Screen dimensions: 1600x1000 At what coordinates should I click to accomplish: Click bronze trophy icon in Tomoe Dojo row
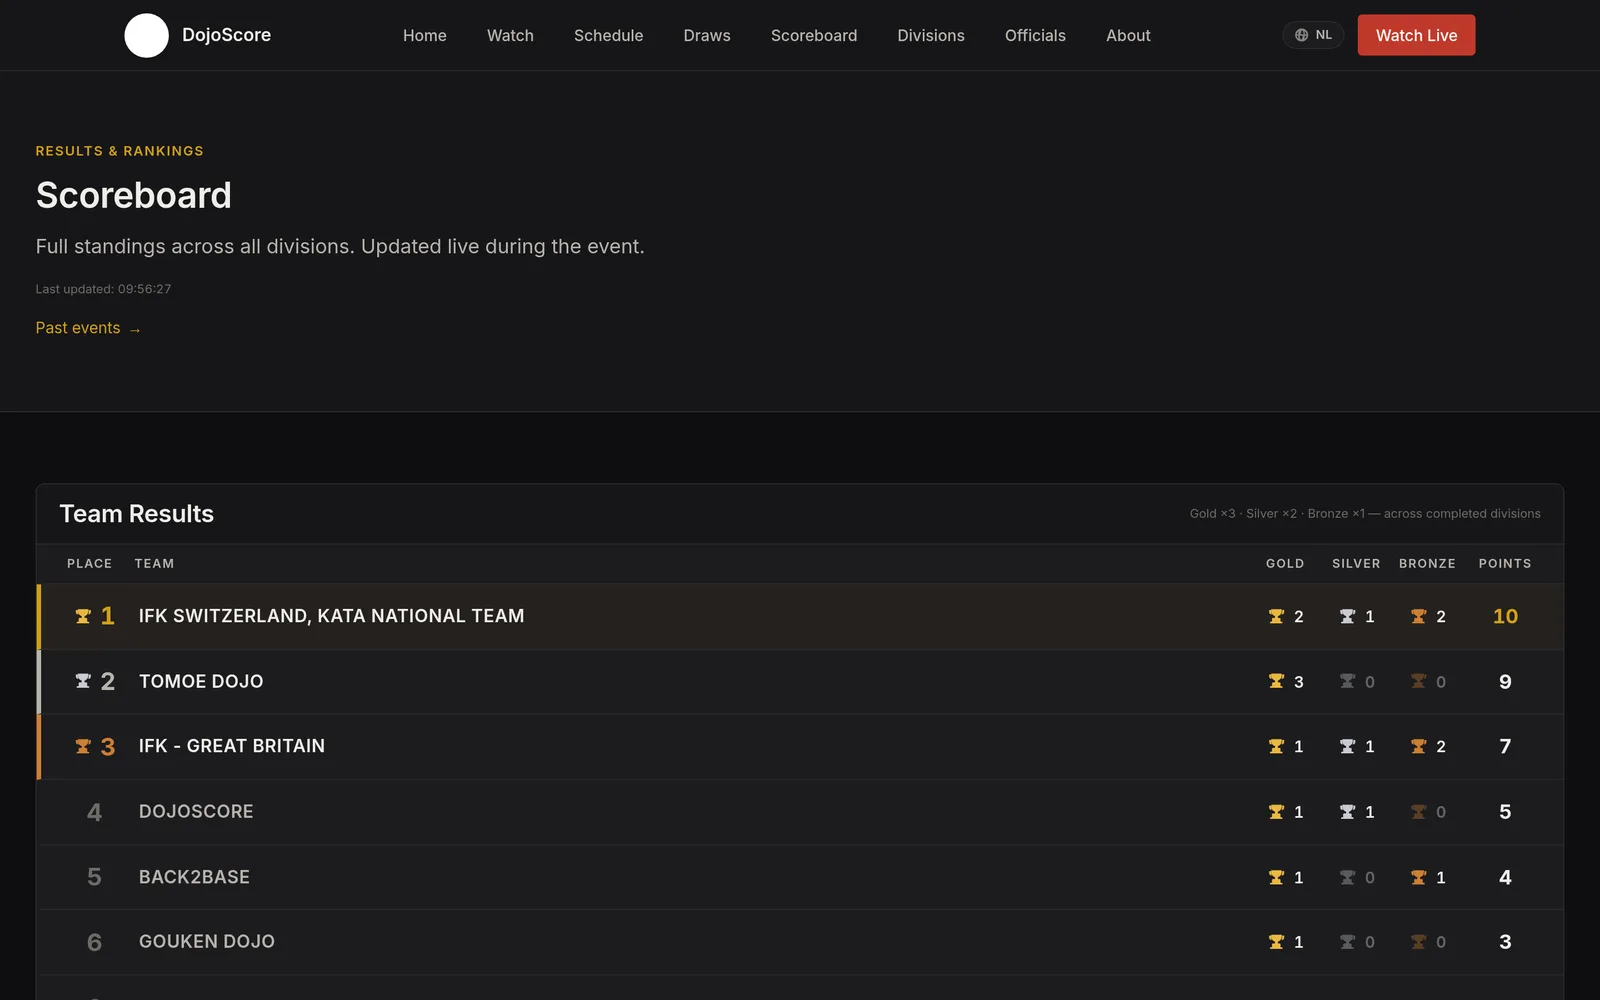point(1418,681)
